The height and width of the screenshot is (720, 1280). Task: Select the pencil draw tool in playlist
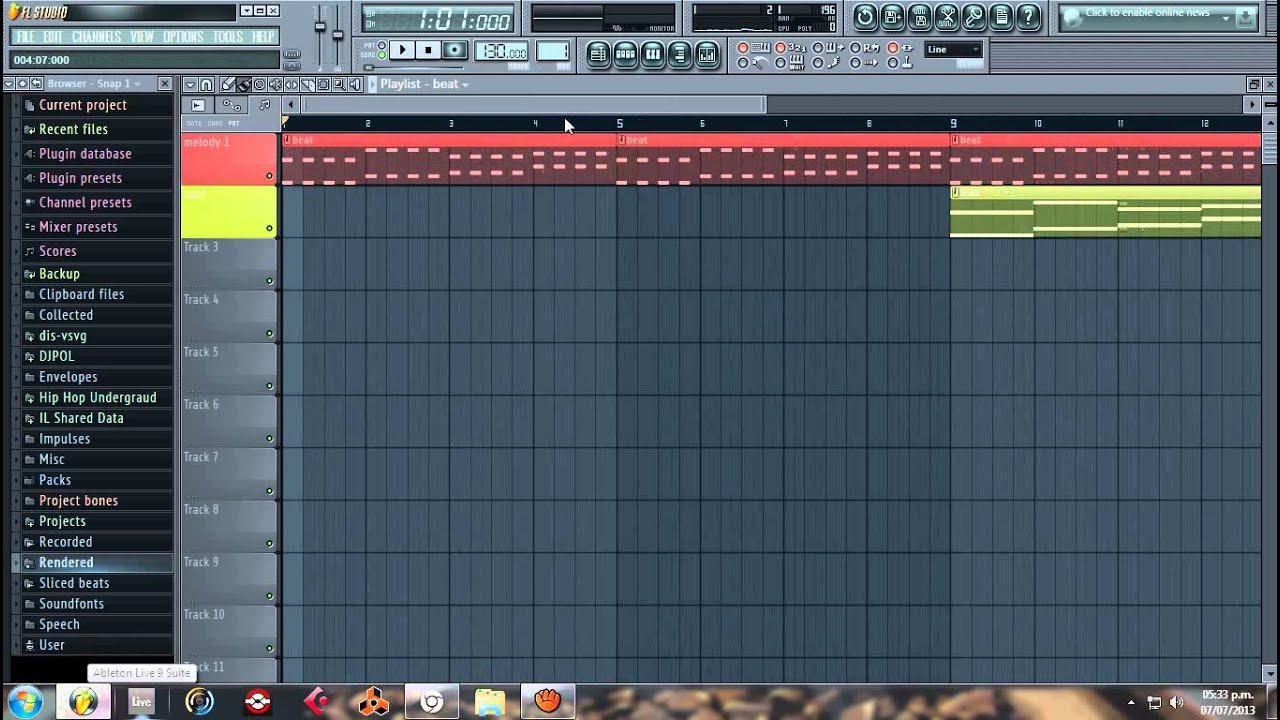[228, 84]
